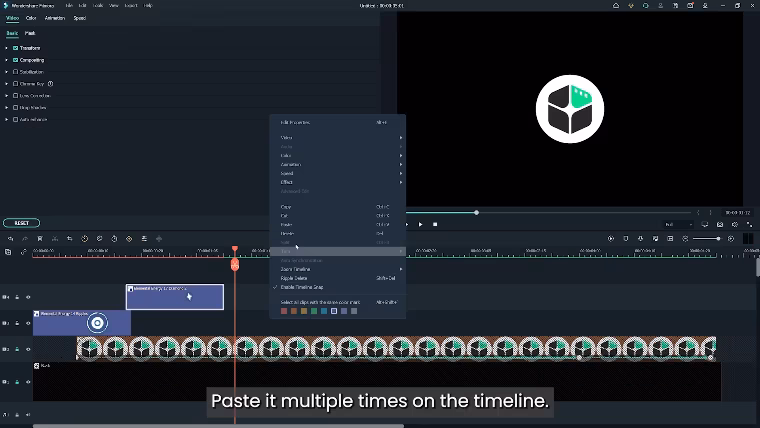Image resolution: width=760 pixels, height=428 pixels.
Task: Choose Paste from the context menu
Action: [338, 225]
